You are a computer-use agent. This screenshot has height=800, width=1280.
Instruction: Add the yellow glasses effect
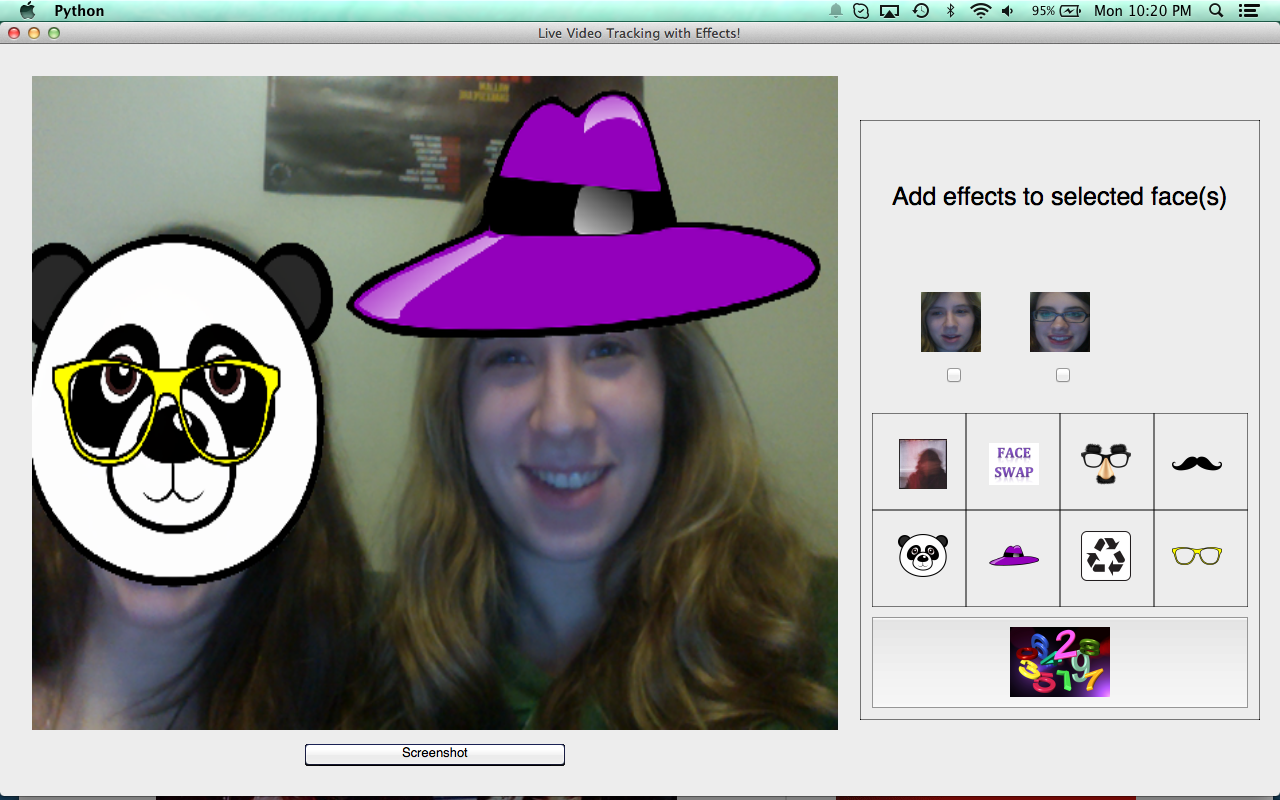pos(1197,556)
